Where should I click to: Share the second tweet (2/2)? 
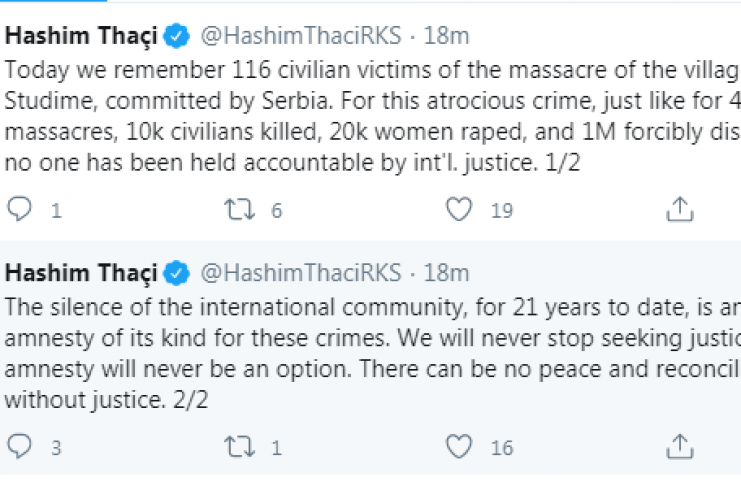pyautogui.click(x=680, y=447)
